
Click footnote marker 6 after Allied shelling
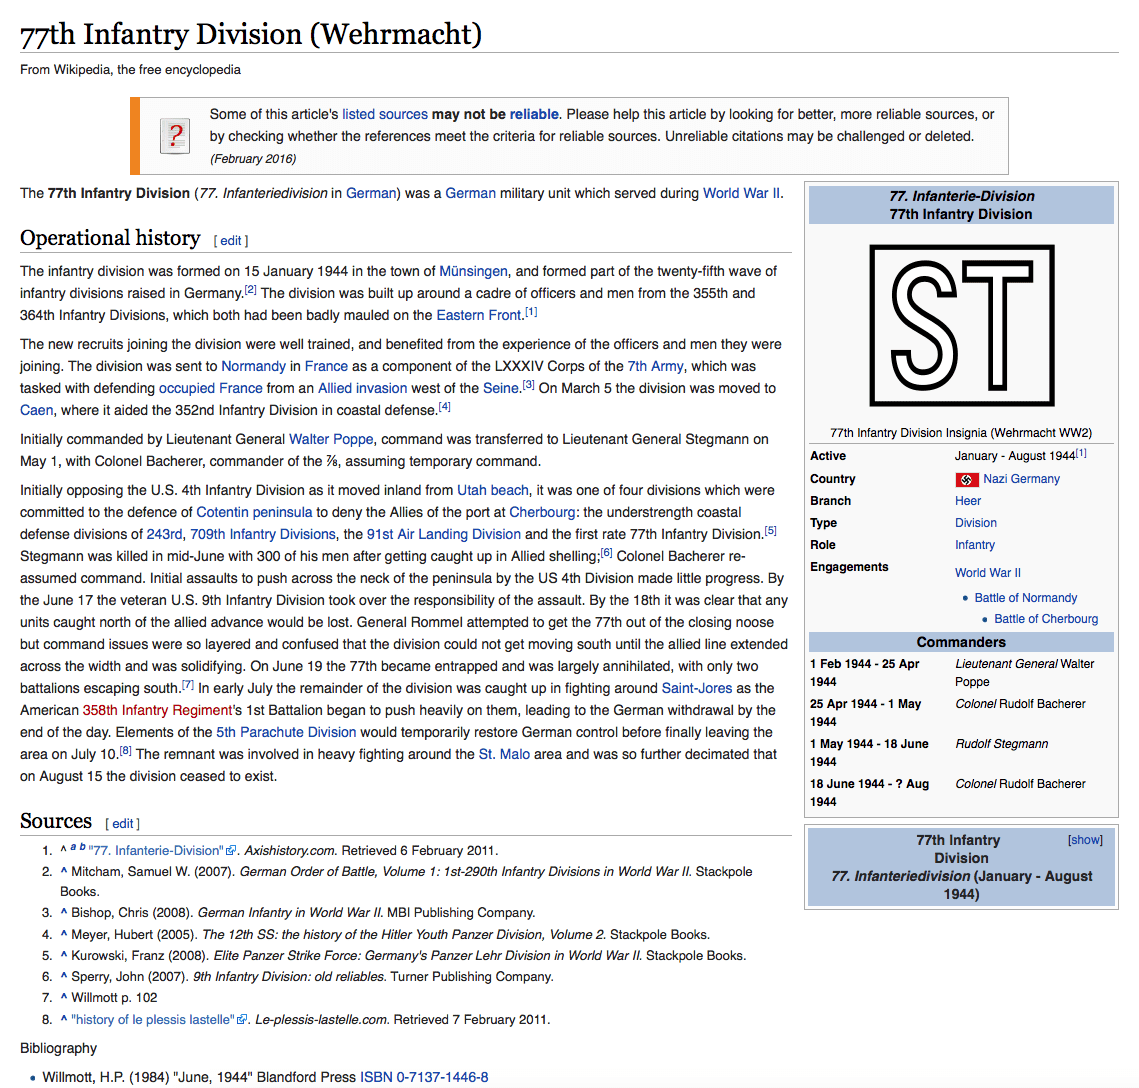pyautogui.click(x=606, y=553)
